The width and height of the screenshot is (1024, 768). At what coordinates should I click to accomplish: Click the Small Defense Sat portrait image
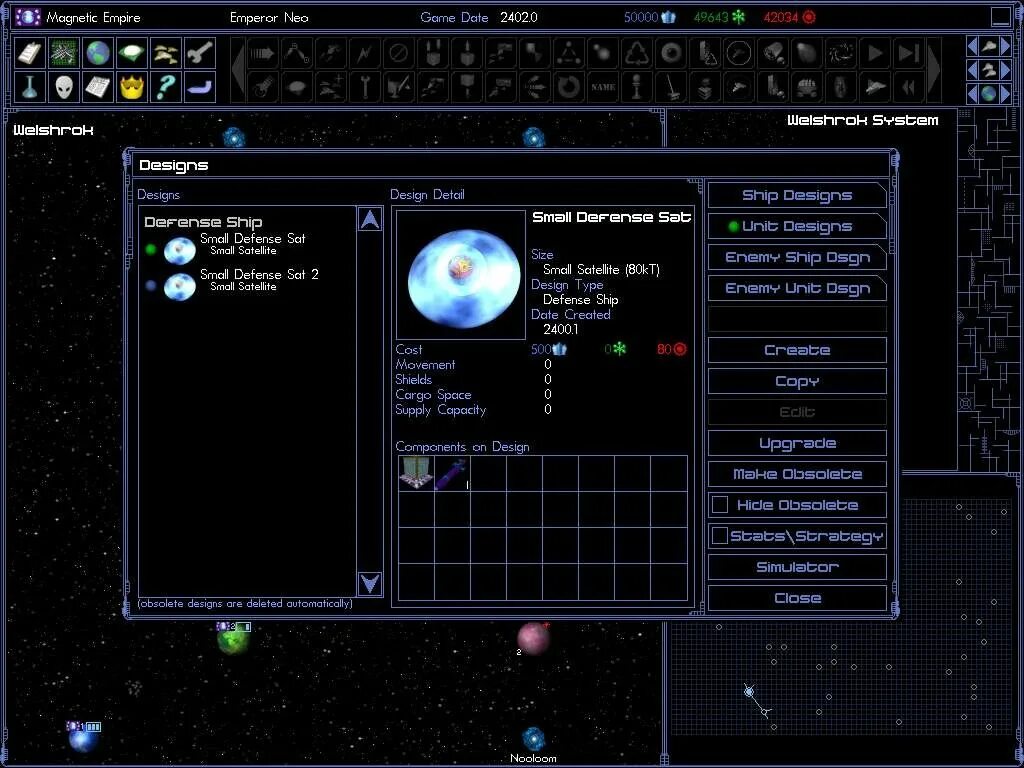point(460,274)
